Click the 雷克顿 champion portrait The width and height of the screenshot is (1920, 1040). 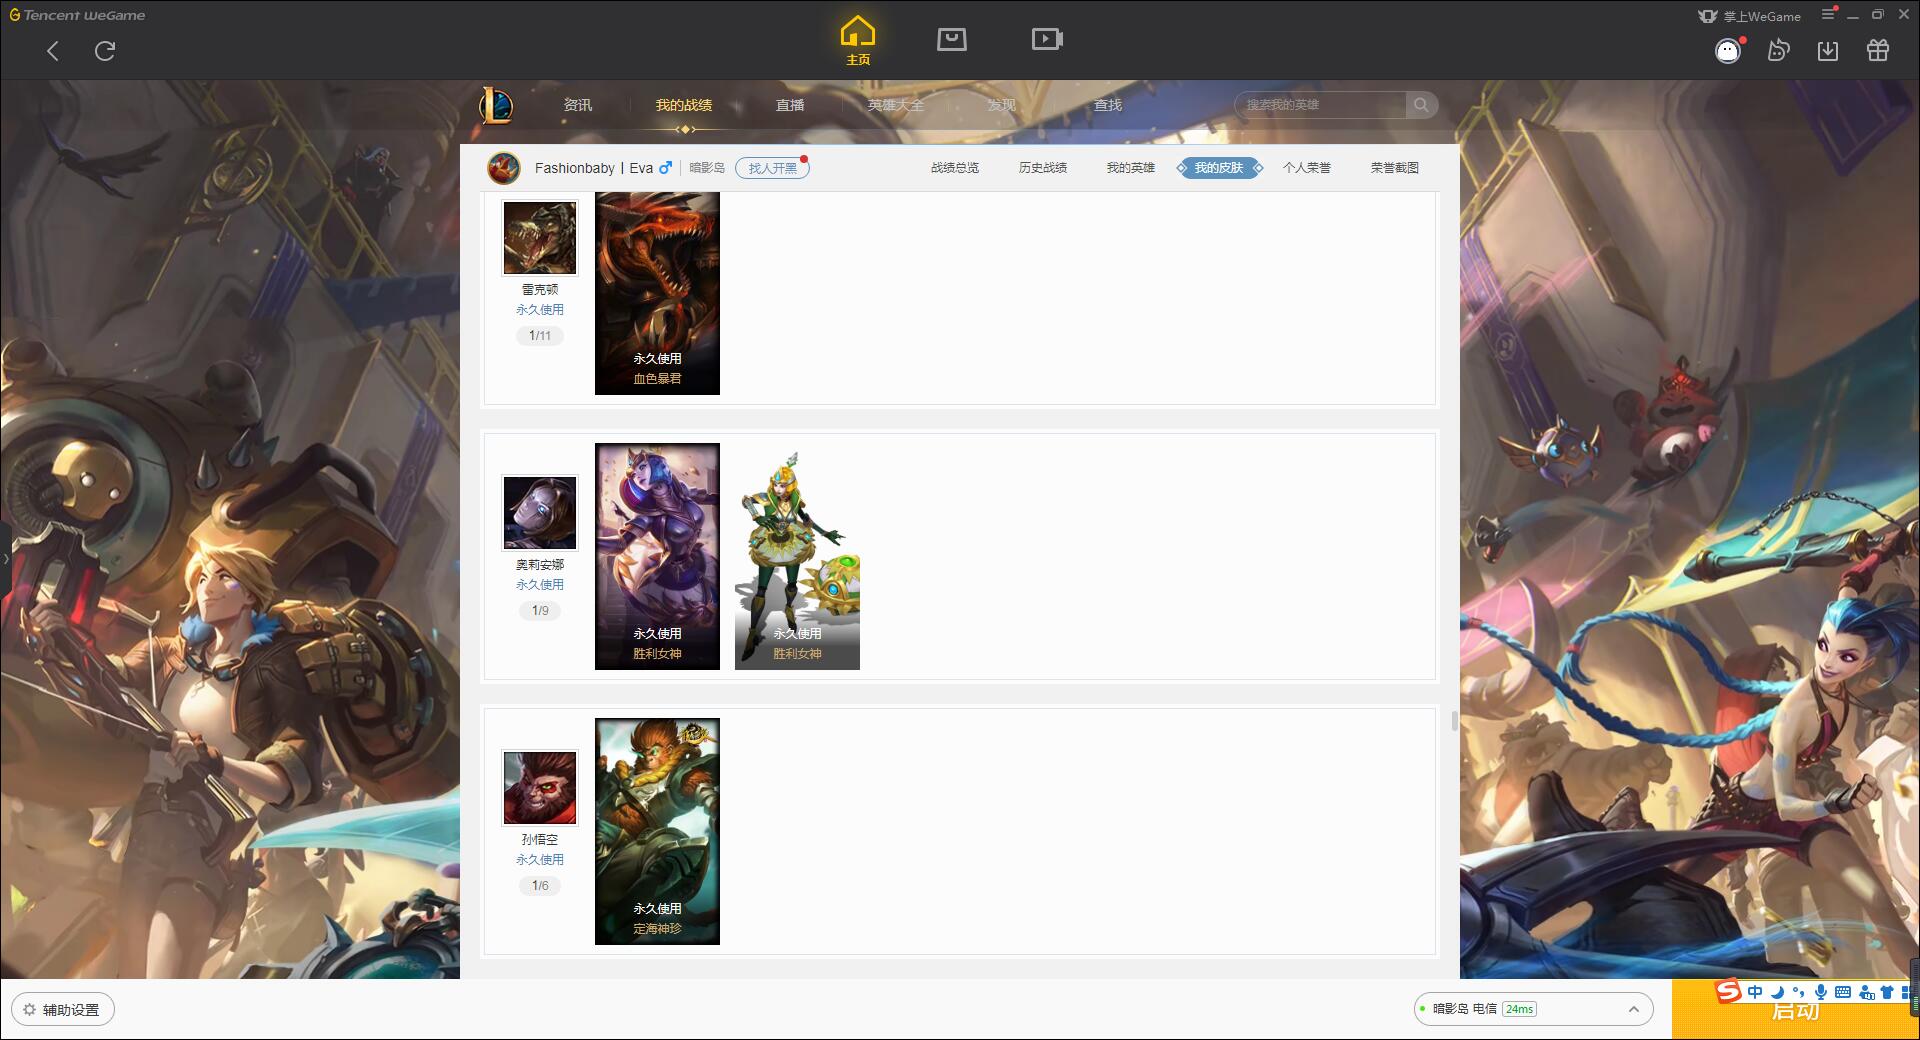coord(540,238)
